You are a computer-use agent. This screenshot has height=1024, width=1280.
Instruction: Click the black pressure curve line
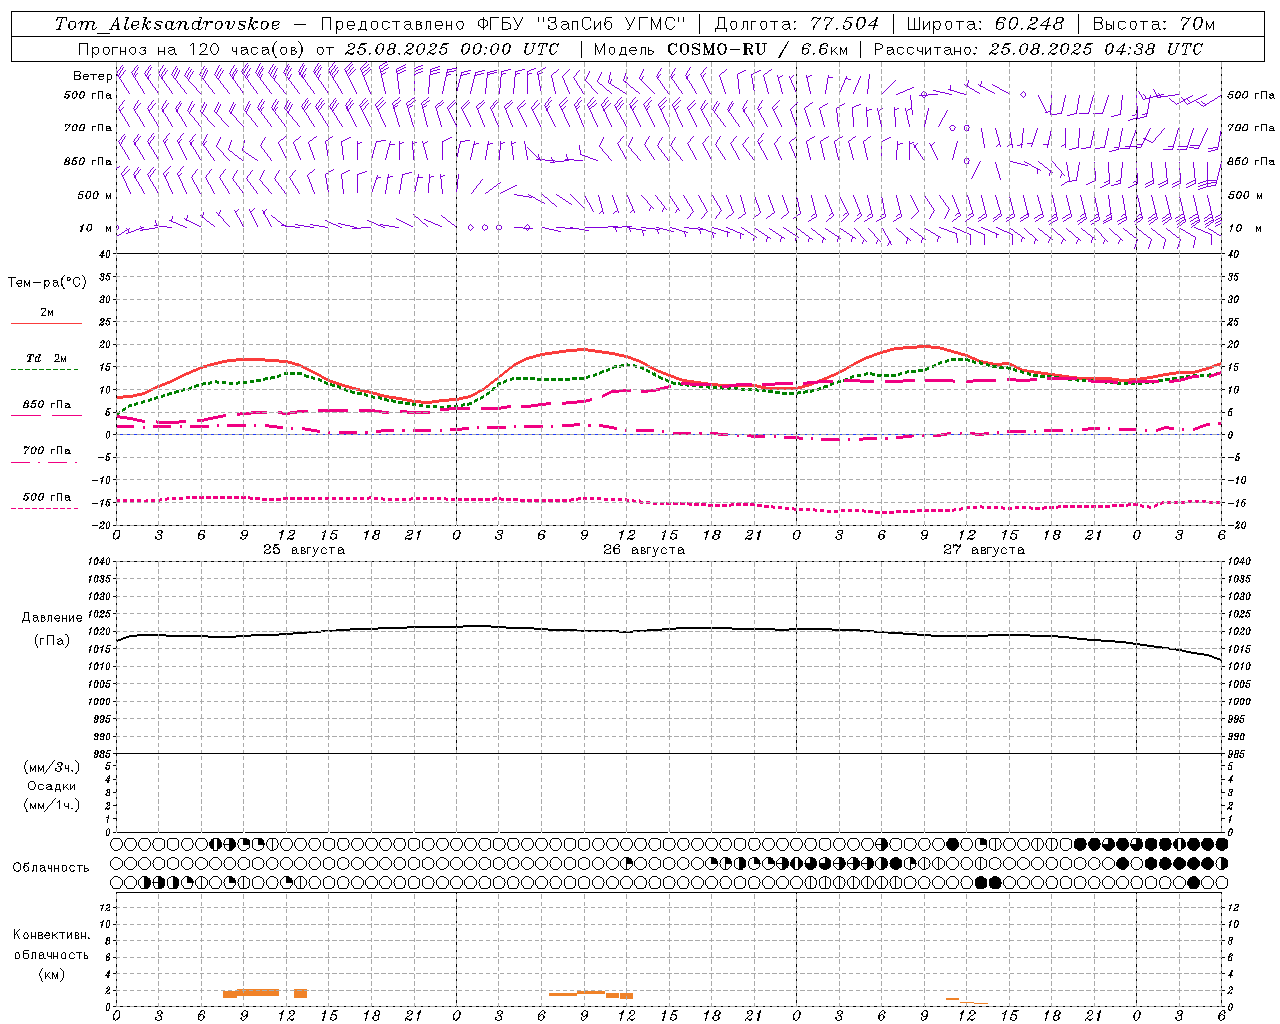pos(668,630)
